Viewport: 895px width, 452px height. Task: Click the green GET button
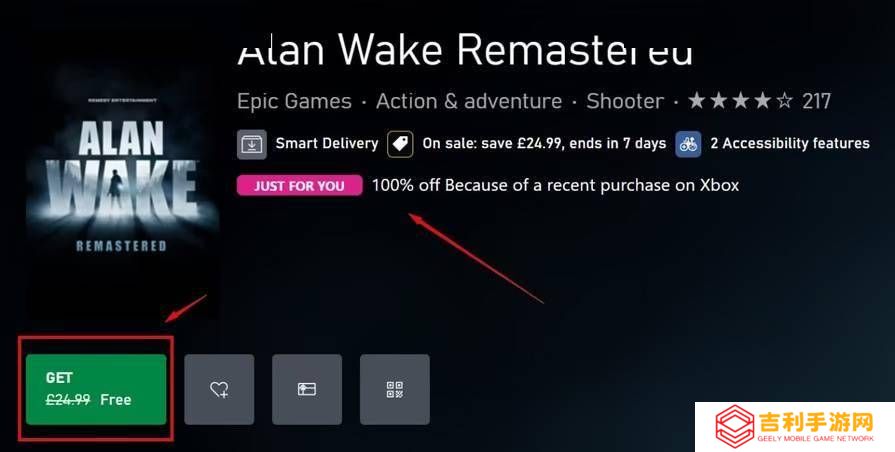tap(96, 389)
